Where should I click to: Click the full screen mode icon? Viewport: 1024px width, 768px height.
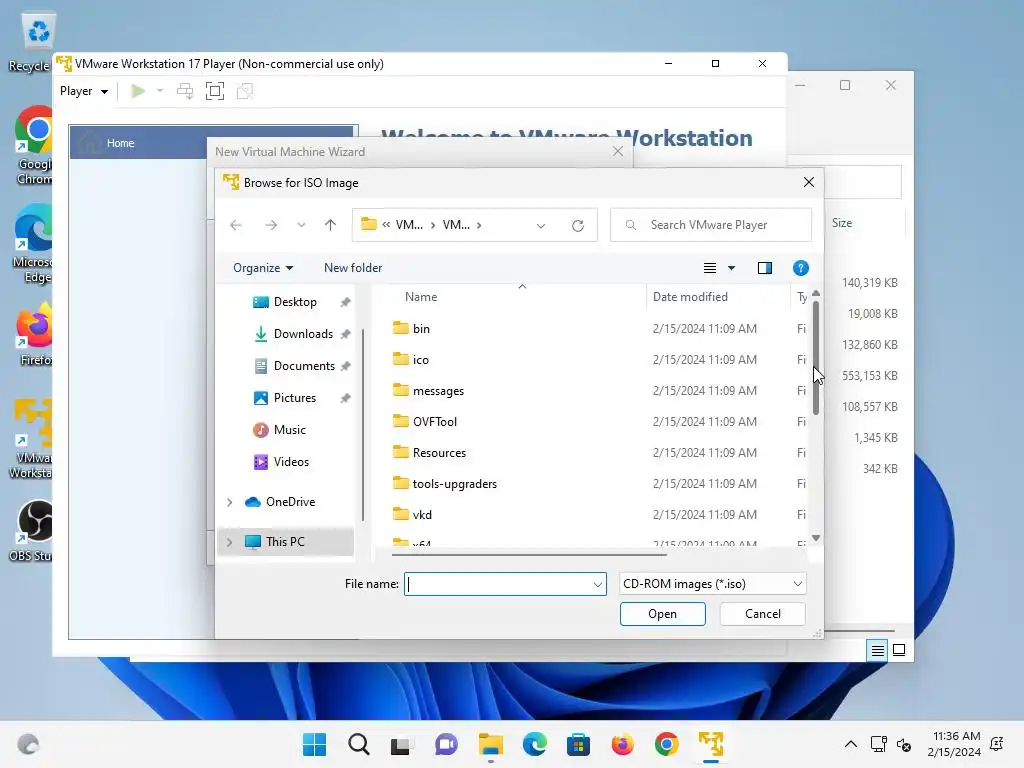[x=215, y=91]
